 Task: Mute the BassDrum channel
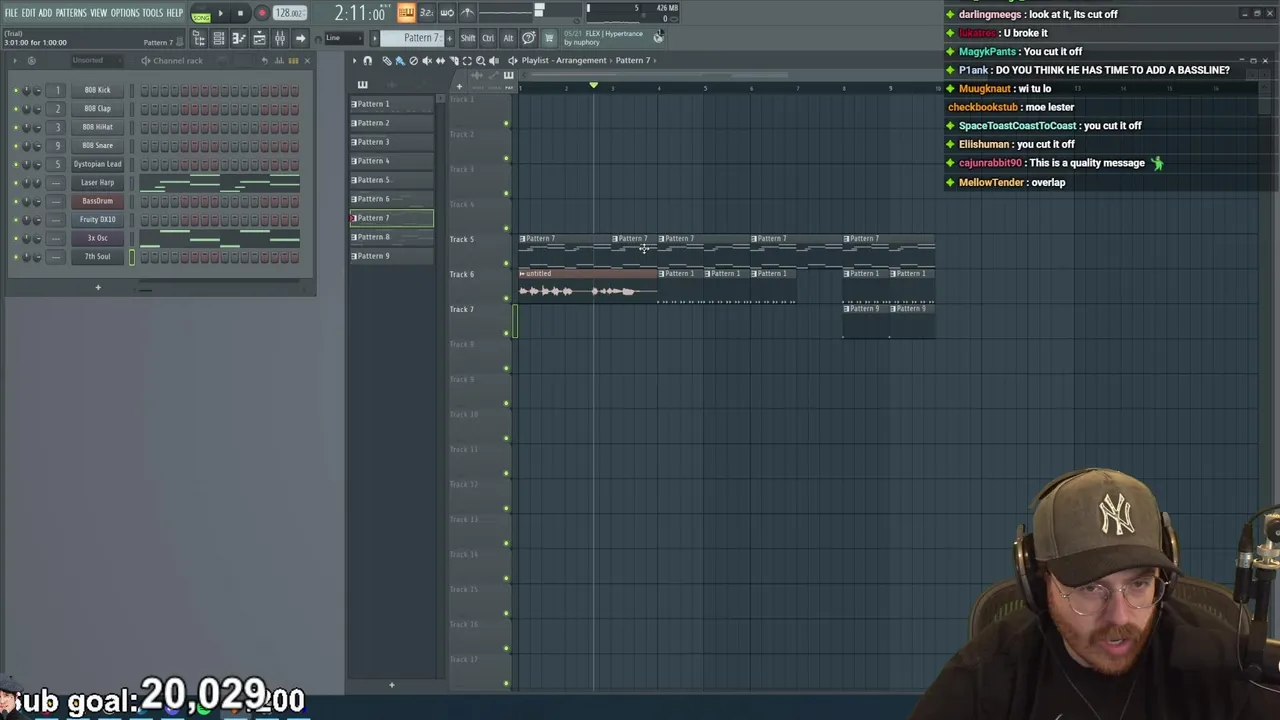pyautogui.click(x=16, y=201)
